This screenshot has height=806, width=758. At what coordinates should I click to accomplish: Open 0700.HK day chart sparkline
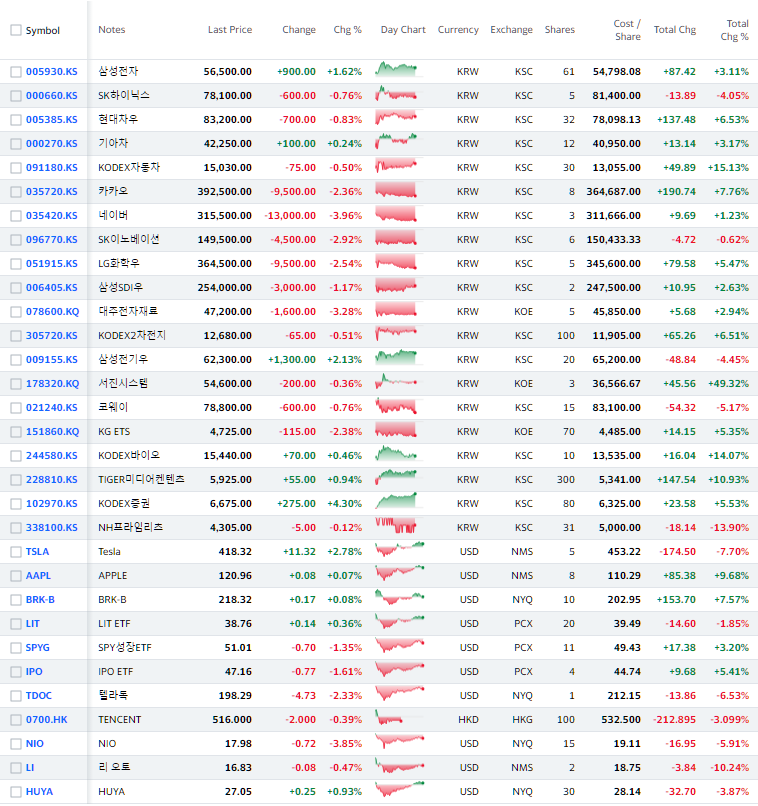[399, 718]
